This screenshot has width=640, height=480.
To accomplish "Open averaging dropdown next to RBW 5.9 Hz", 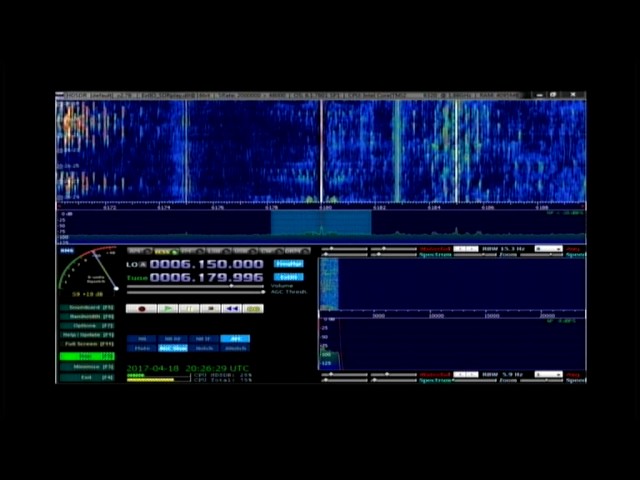I will coord(549,374).
